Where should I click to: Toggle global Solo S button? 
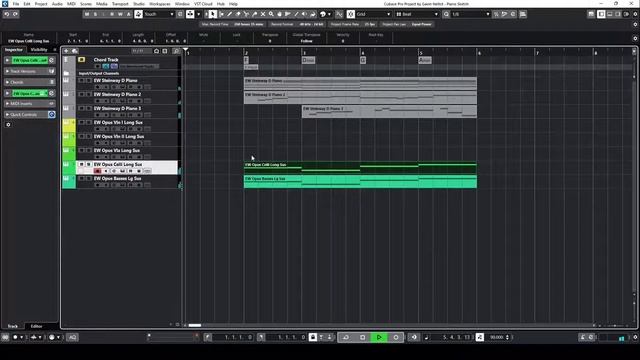96,14
